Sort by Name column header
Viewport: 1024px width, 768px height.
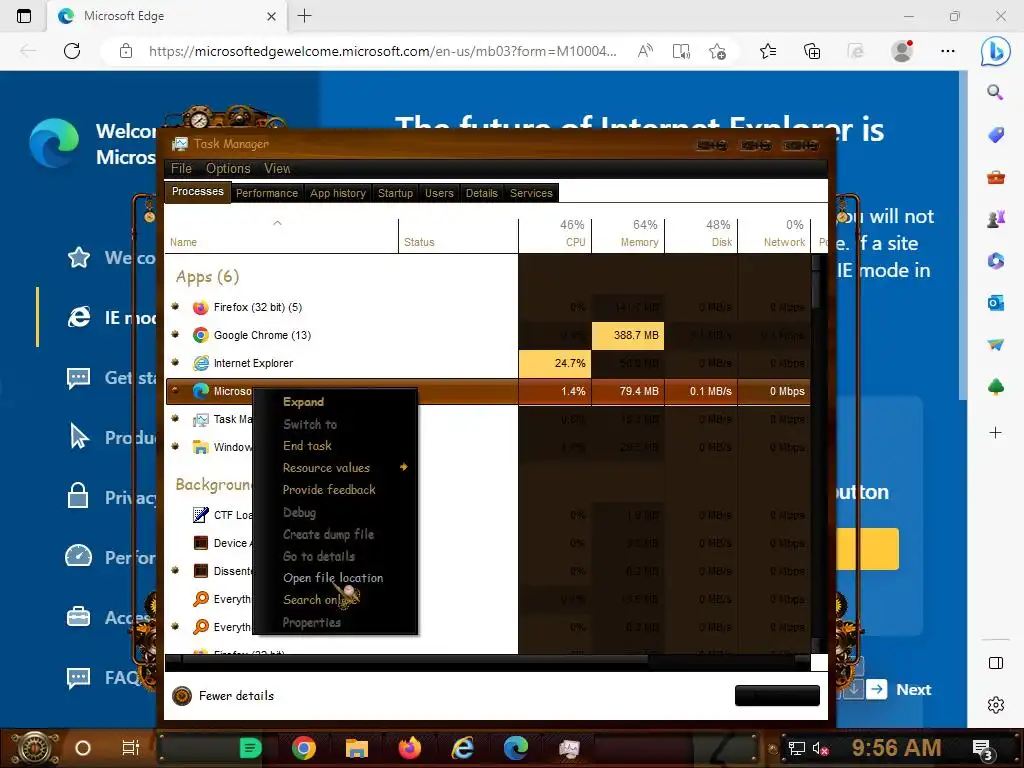click(281, 234)
